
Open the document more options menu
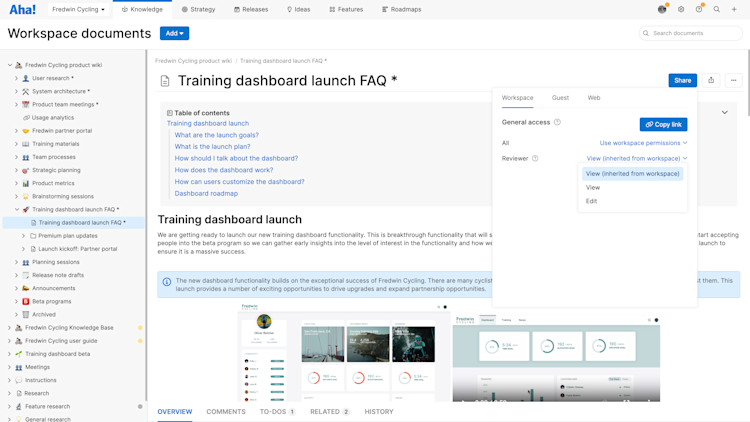(x=733, y=80)
